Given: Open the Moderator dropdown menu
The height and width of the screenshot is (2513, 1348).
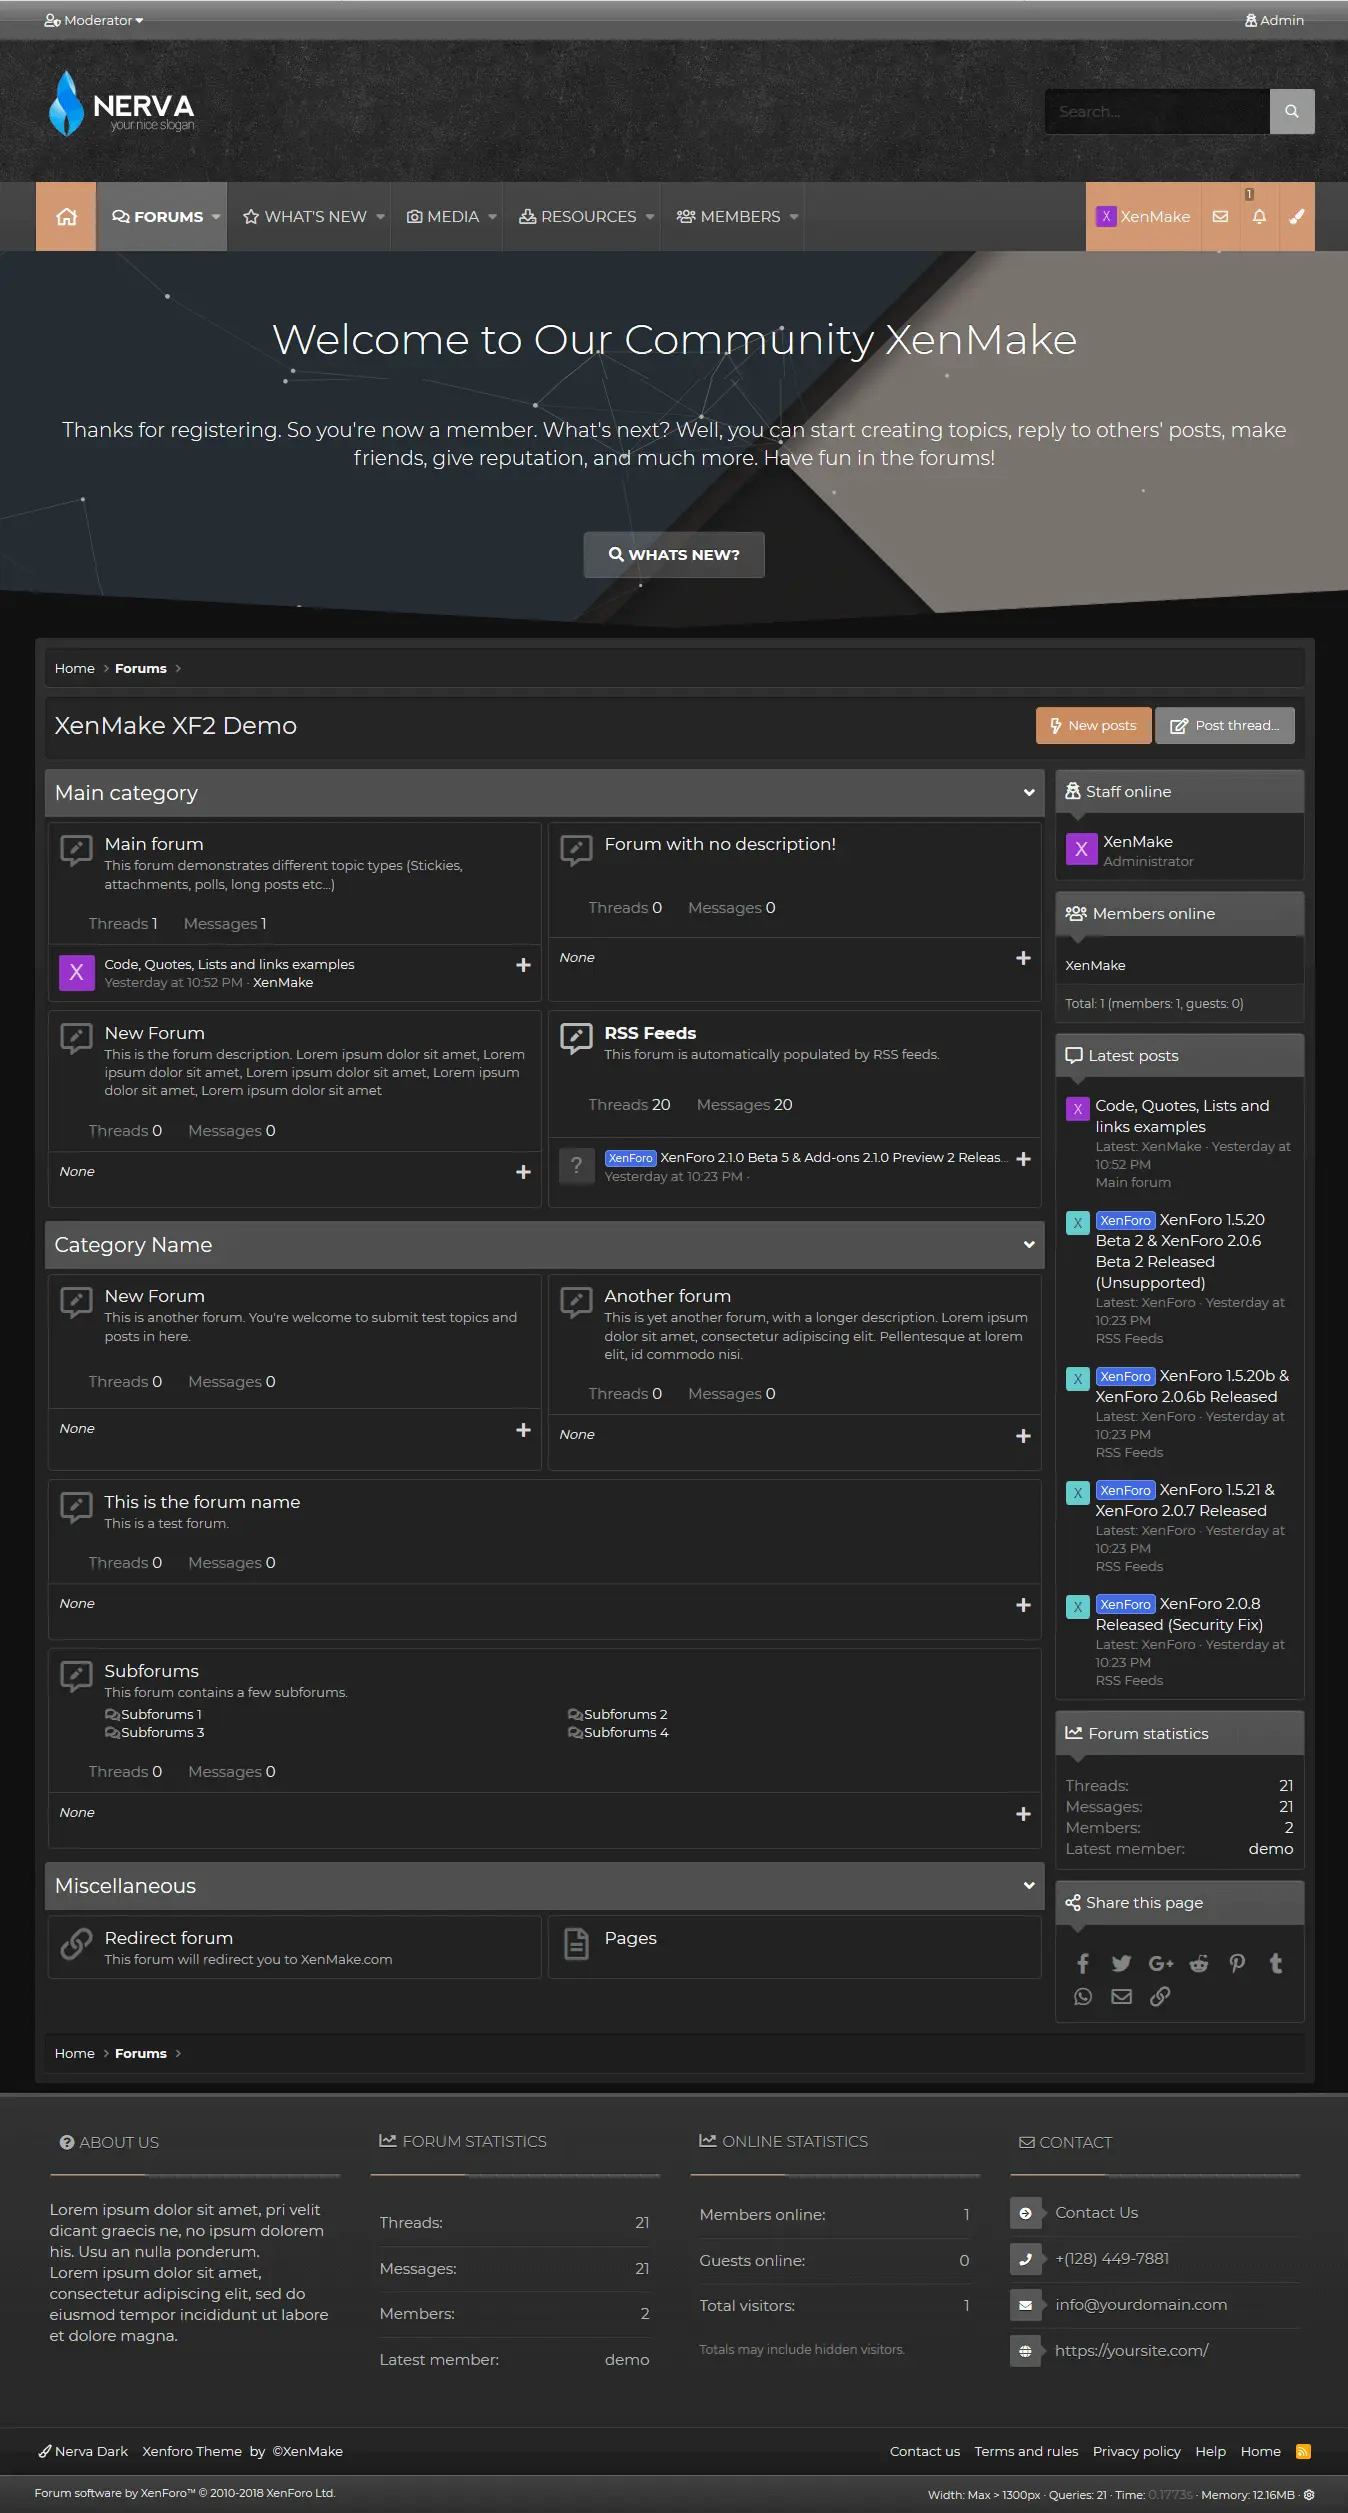Looking at the screenshot, I should point(94,20).
